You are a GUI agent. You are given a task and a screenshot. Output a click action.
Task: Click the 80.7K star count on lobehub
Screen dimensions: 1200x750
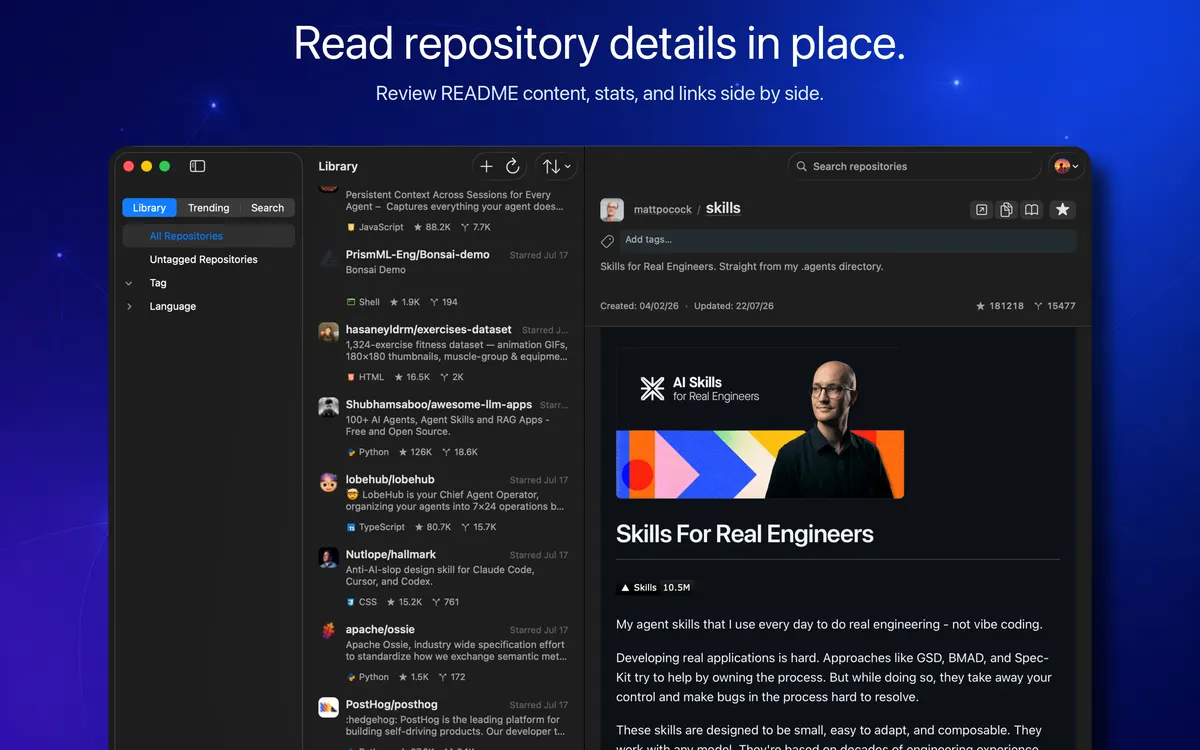[433, 527]
